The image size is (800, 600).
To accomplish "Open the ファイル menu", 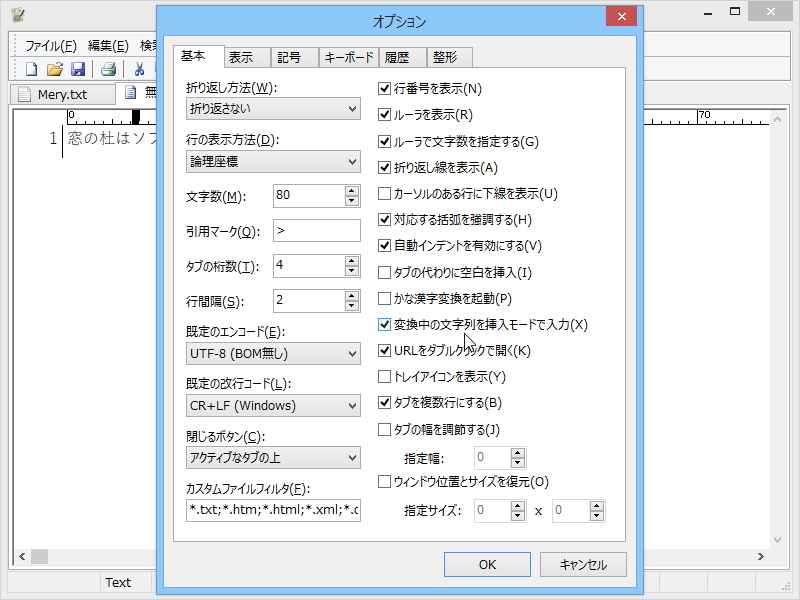I will coord(39,44).
